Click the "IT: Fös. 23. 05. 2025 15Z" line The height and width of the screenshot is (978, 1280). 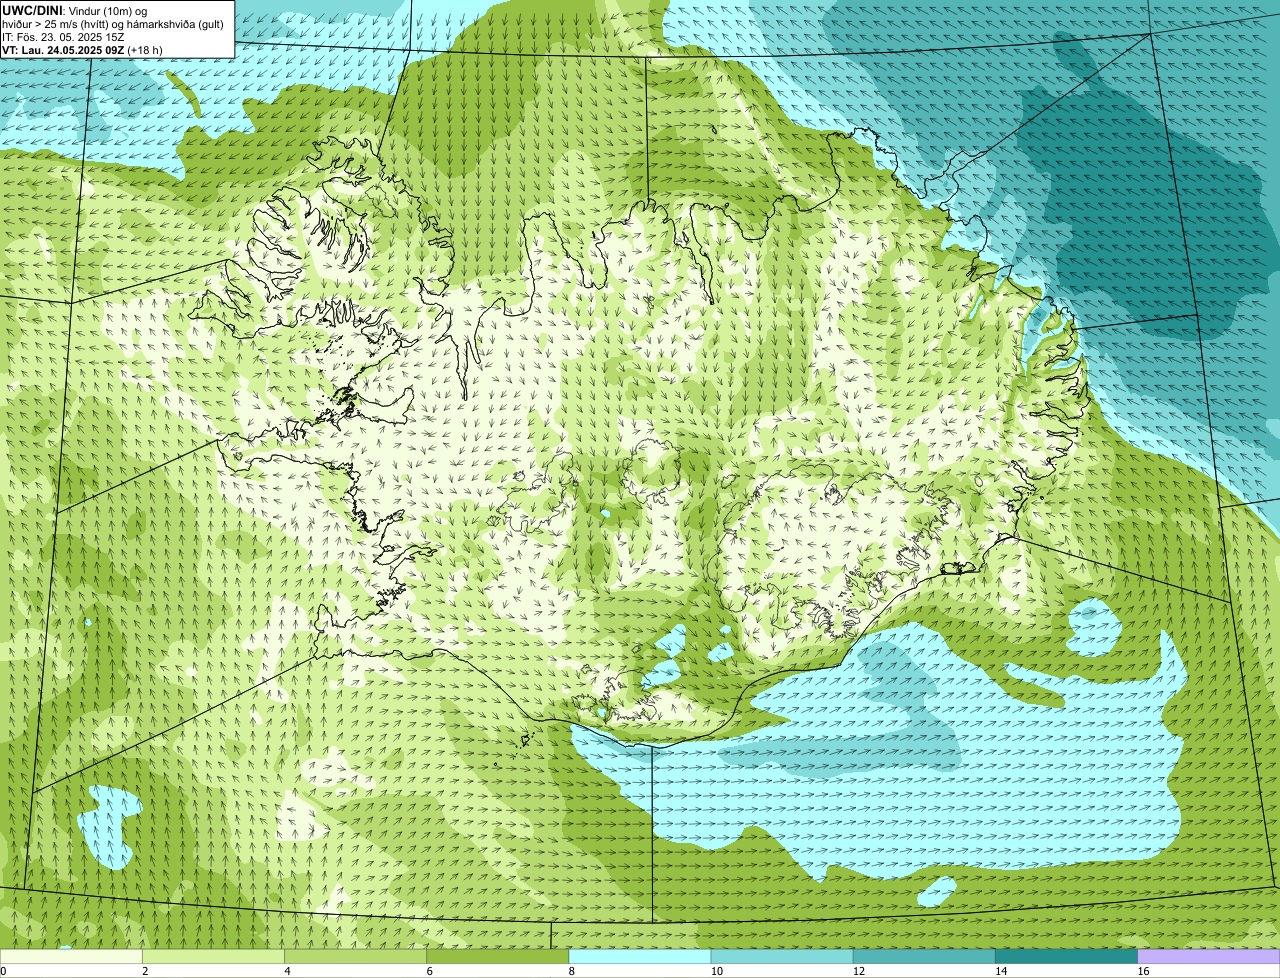63,36
